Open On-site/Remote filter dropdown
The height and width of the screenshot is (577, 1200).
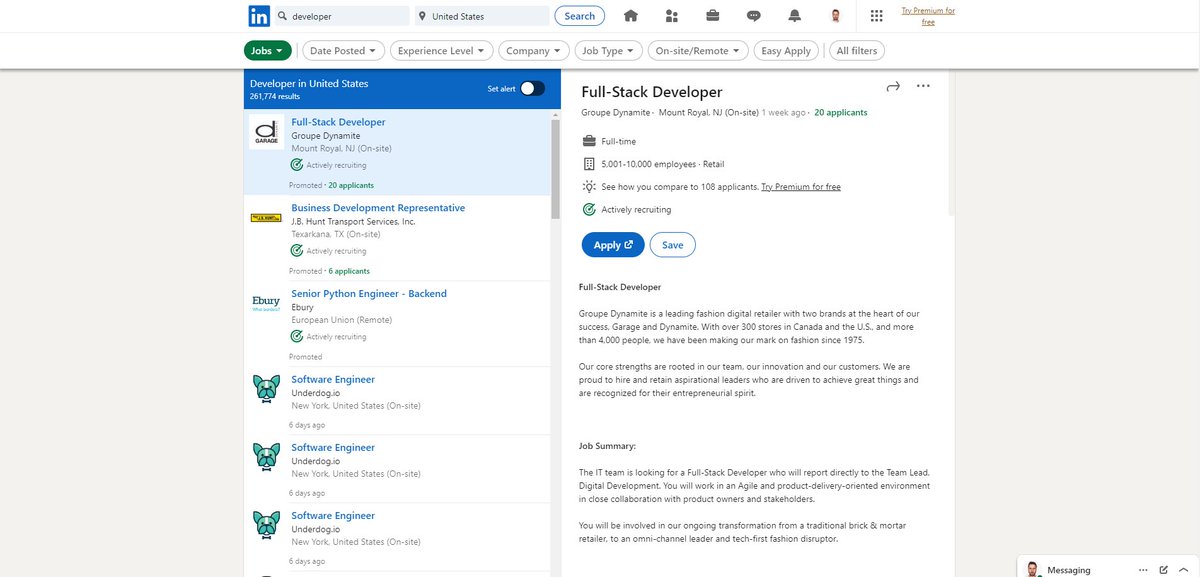click(698, 50)
